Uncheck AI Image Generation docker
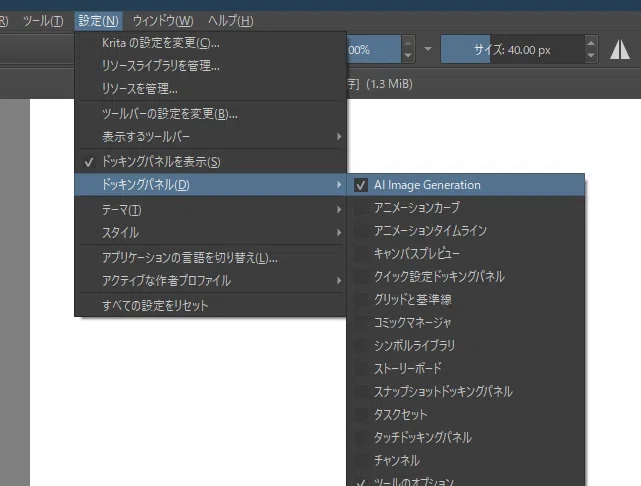 (x=466, y=185)
